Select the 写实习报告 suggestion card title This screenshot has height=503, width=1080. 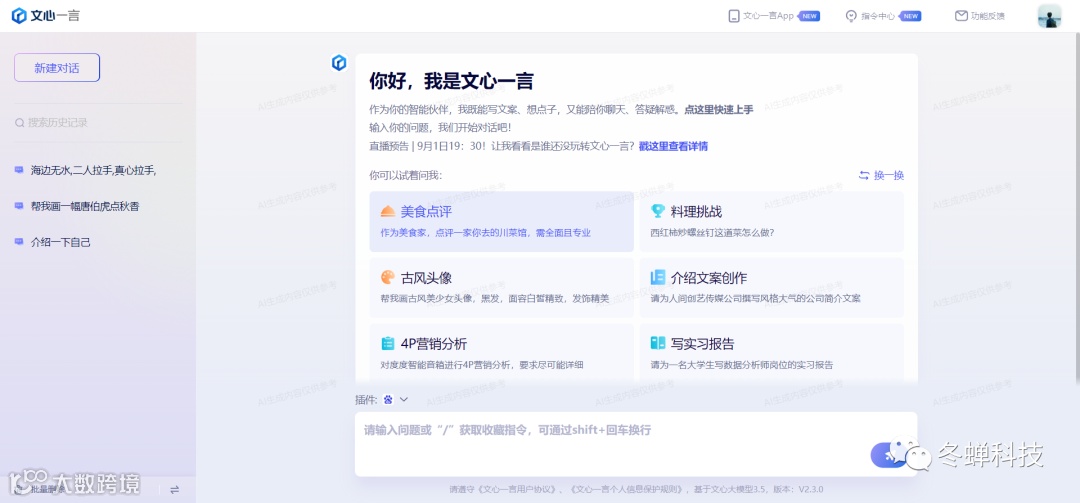click(x=703, y=344)
